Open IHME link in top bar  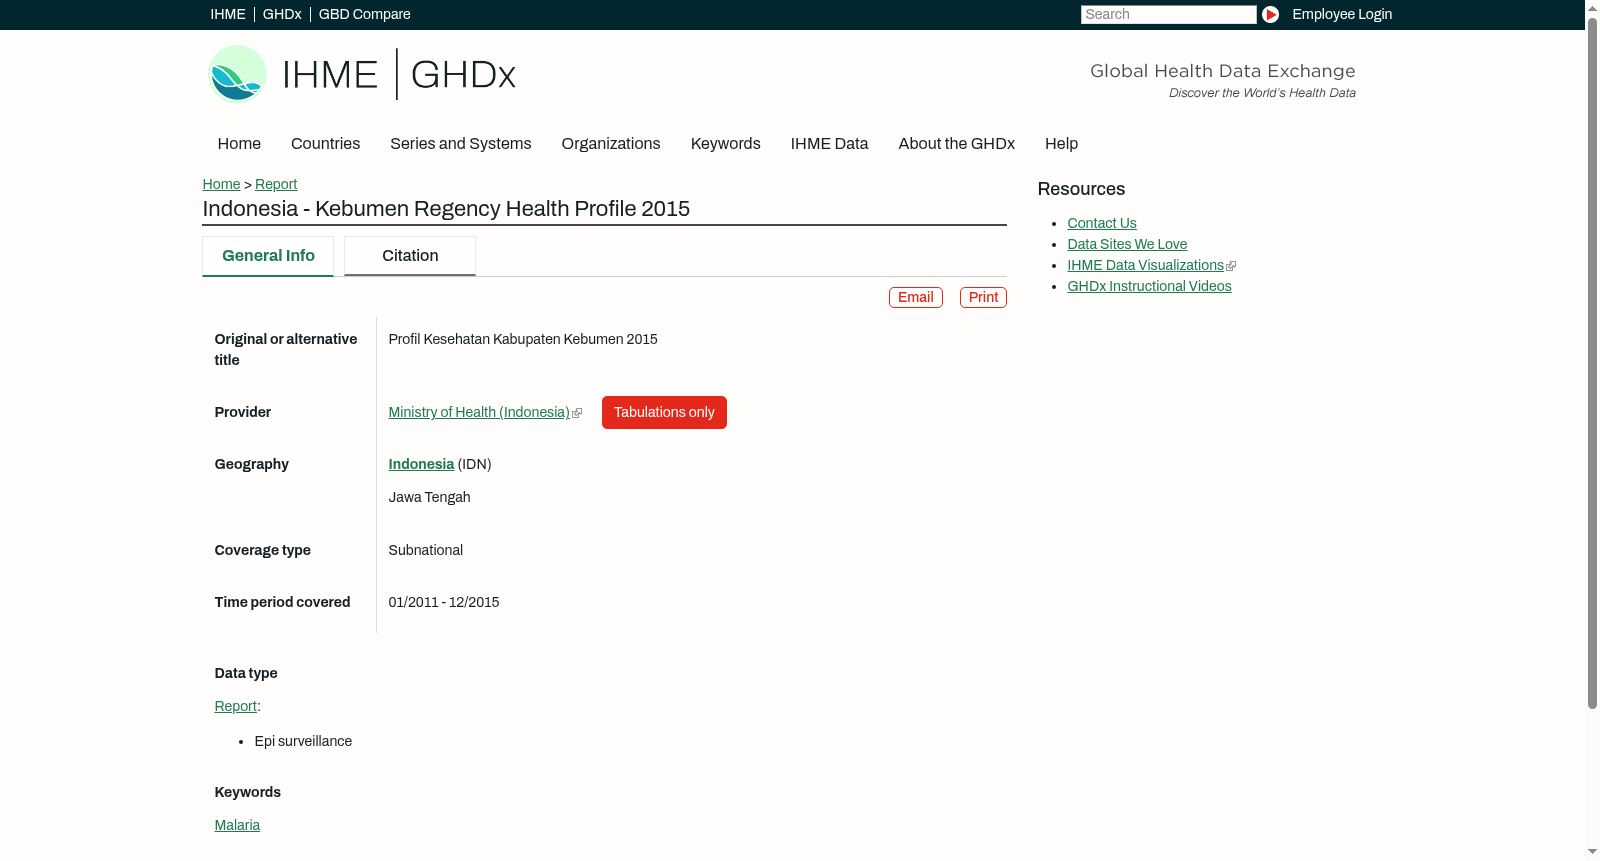click(x=228, y=14)
